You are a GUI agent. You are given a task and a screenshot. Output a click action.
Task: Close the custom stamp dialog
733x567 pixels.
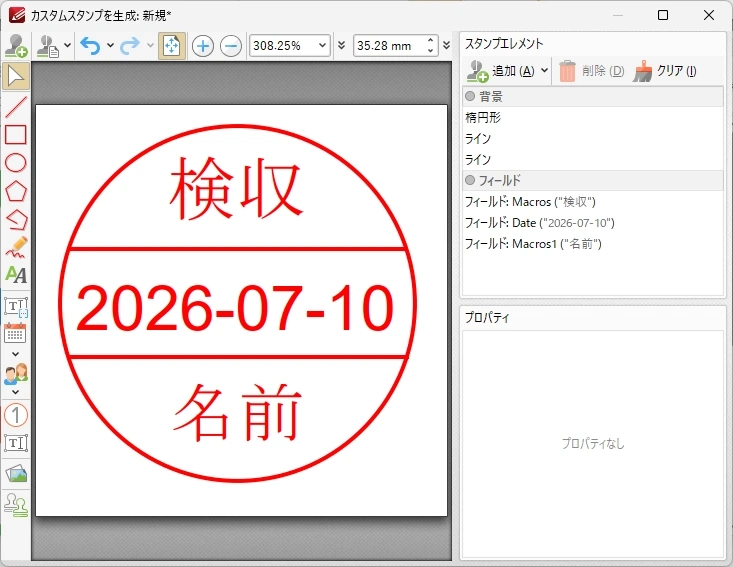pyautogui.click(x=709, y=15)
